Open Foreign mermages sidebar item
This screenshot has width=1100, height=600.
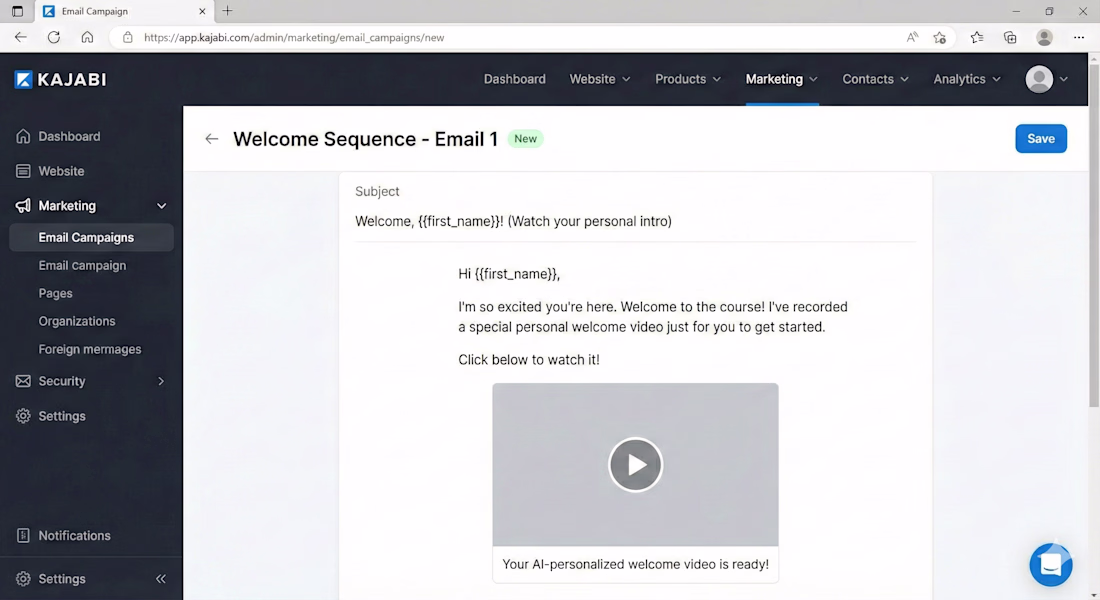click(90, 349)
